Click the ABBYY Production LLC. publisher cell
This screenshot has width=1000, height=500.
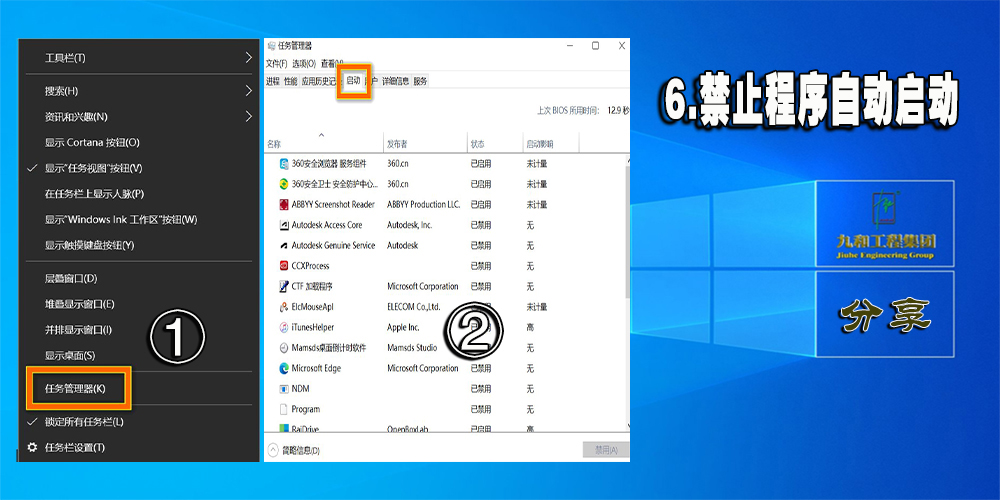coord(423,205)
